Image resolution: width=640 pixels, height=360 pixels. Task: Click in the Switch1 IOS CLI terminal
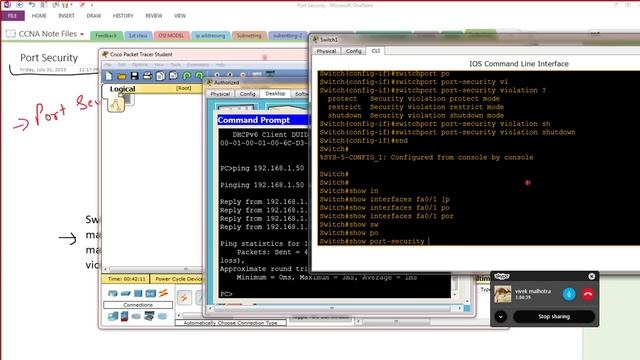[x=478, y=158]
